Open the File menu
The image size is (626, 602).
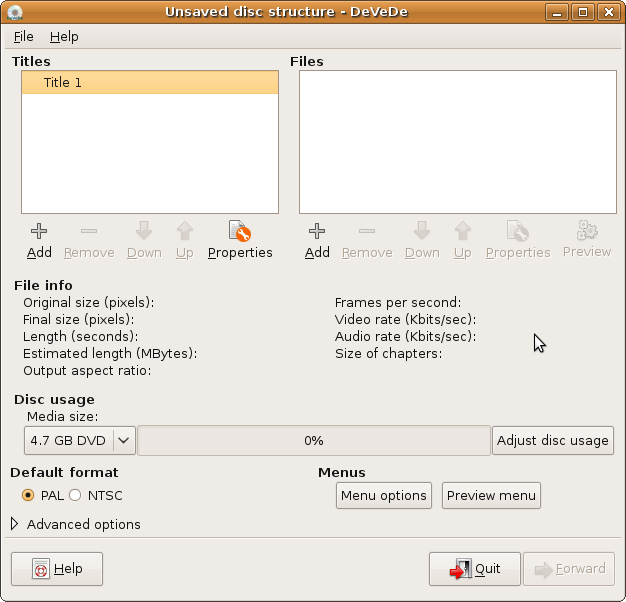click(23, 36)
